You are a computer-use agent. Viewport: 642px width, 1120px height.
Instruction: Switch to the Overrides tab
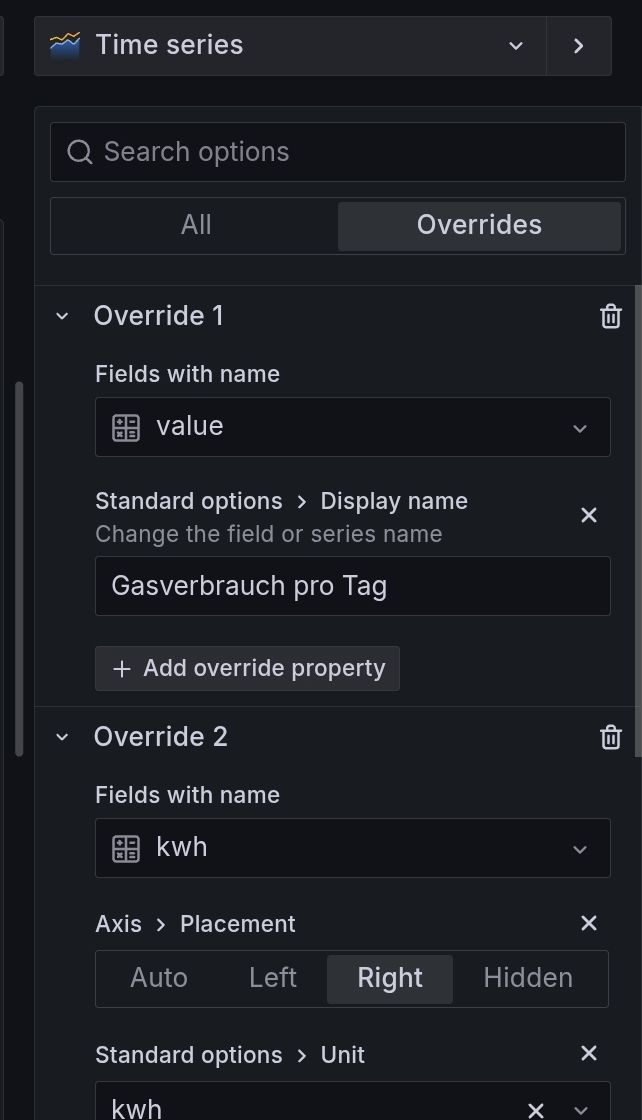tap(479, 225)
